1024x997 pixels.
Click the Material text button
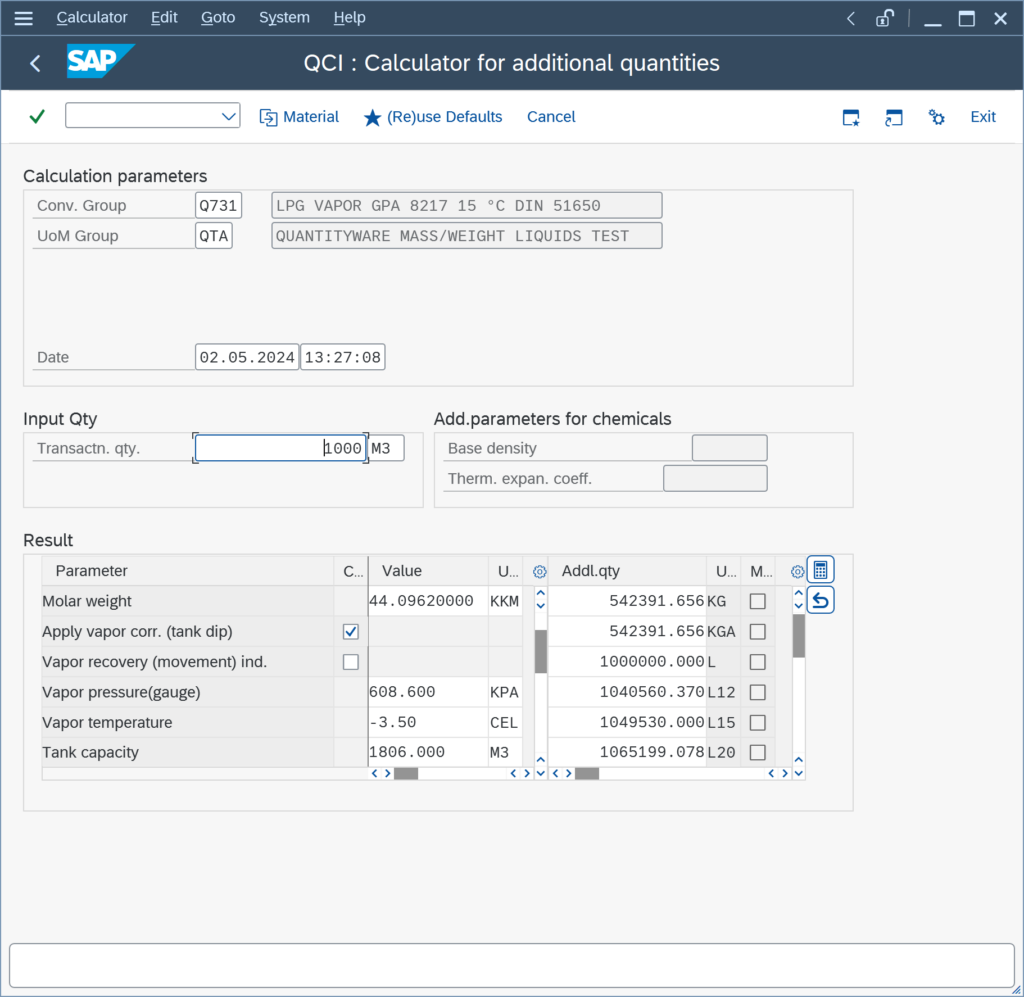coord(311,117)
